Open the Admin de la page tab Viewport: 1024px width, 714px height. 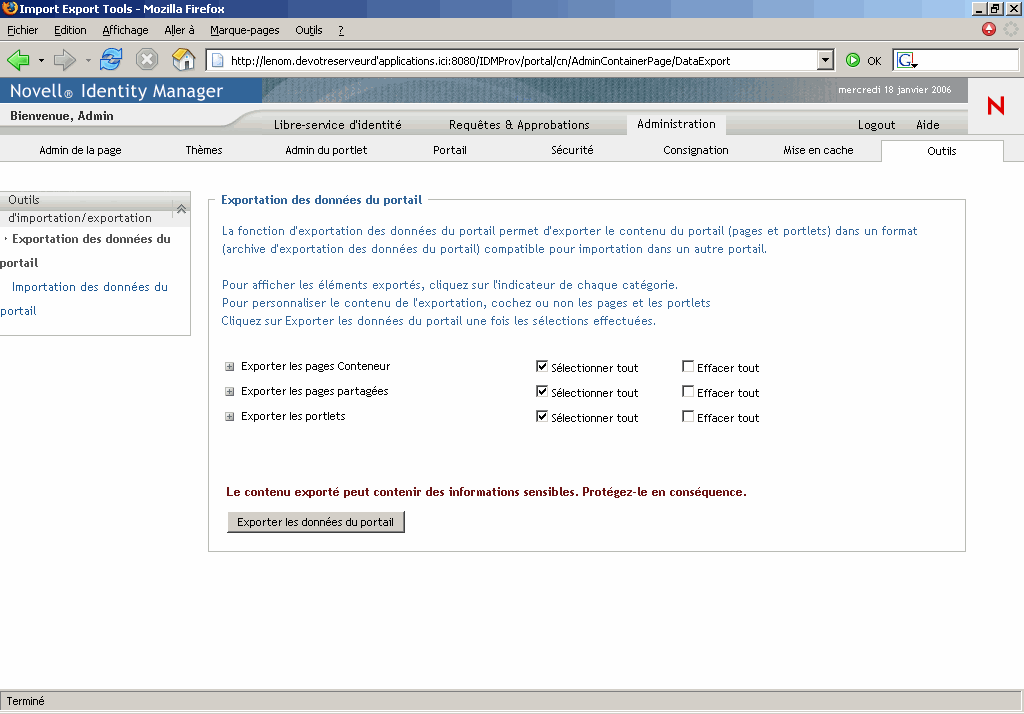tap(80, 150)
